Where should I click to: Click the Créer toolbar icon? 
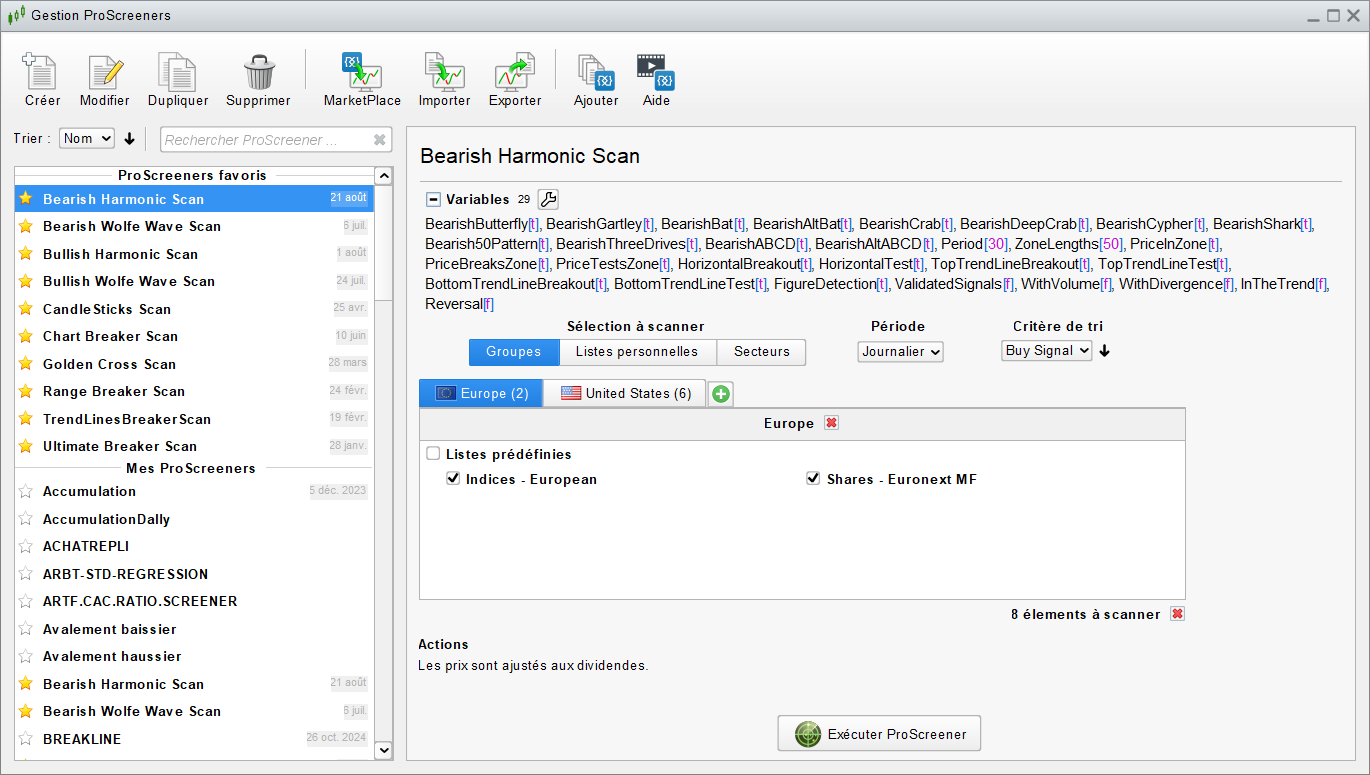point(42,73)
